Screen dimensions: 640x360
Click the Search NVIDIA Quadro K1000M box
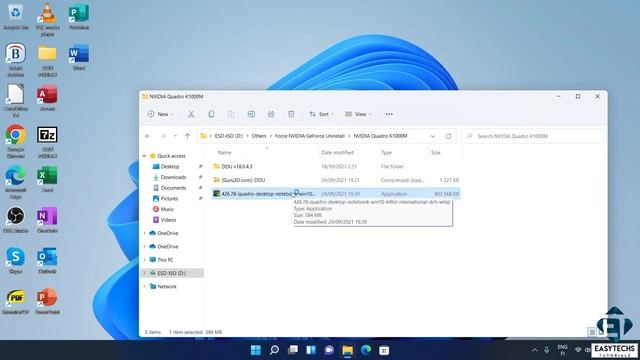tap(532, 136)
